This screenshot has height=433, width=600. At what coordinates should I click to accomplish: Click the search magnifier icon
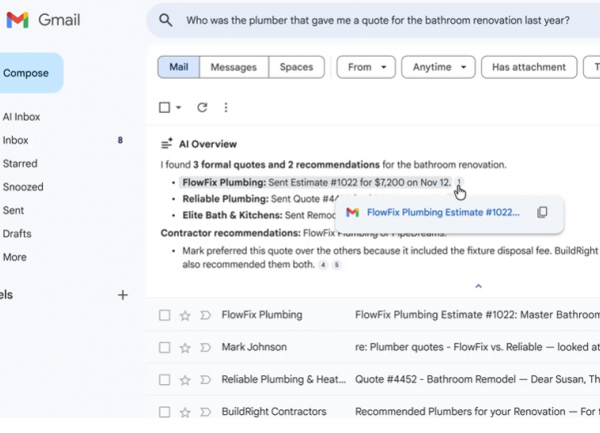(x=166, y=20)
